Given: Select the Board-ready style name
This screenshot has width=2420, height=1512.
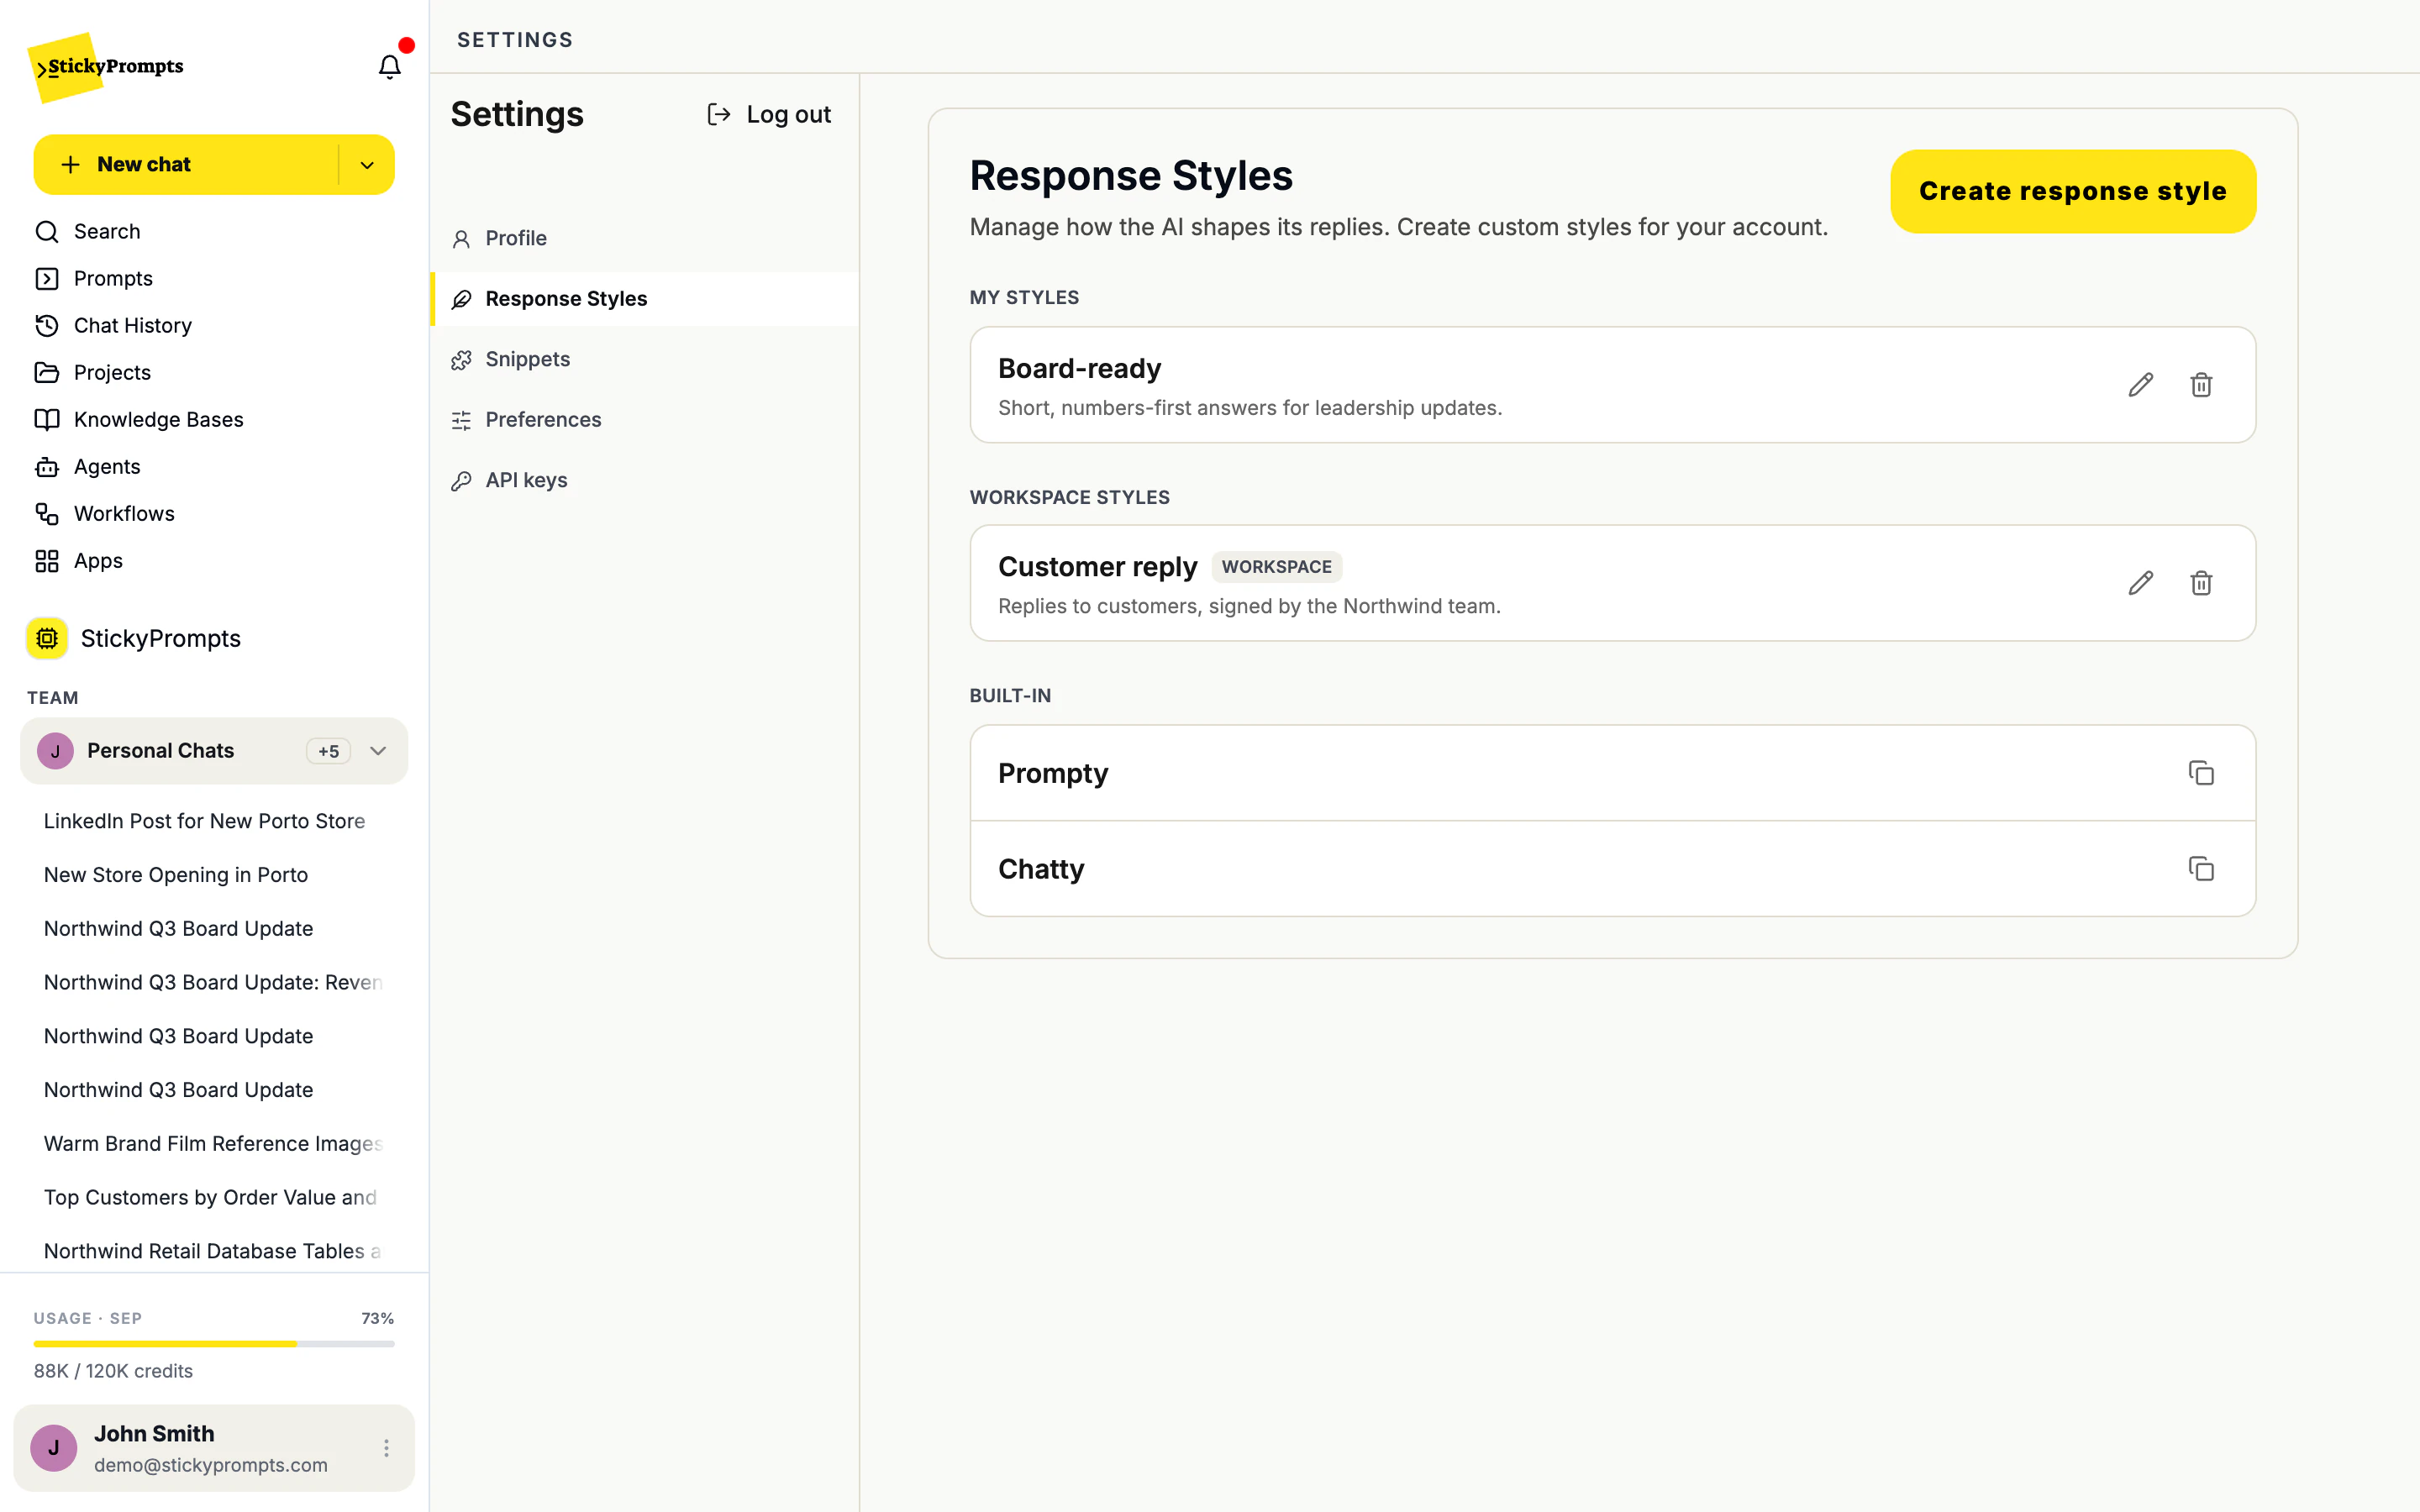Looking at the screenshot, I should (1079, 369).
